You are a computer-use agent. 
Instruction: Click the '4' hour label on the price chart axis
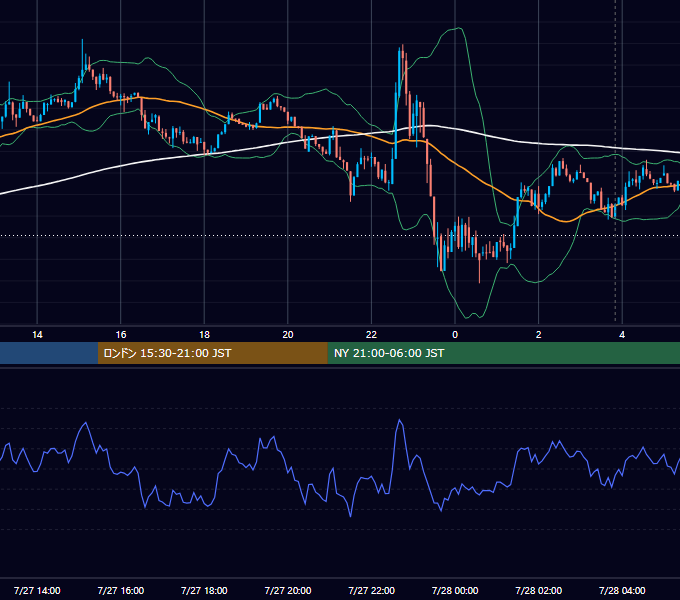[622, 335]
